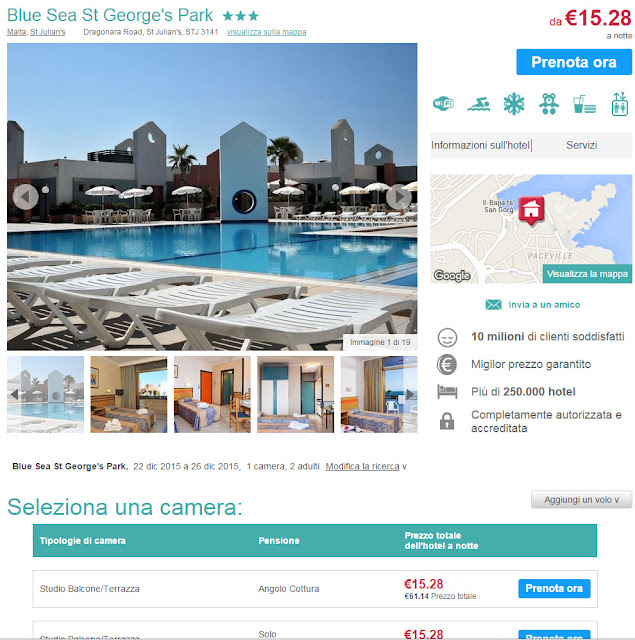The width and height of the screenshot is (635, 640).
Task: Click the elevator amenity icon
Action: click(619, 104)
